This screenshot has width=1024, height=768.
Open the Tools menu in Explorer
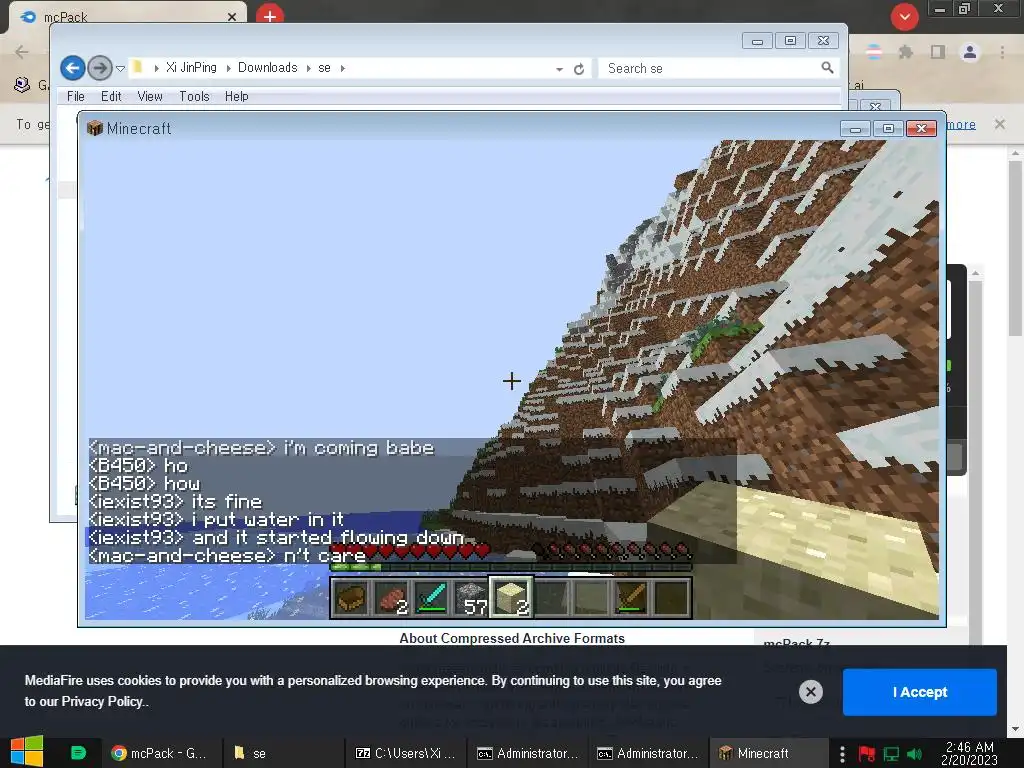[x=194, y=97]
